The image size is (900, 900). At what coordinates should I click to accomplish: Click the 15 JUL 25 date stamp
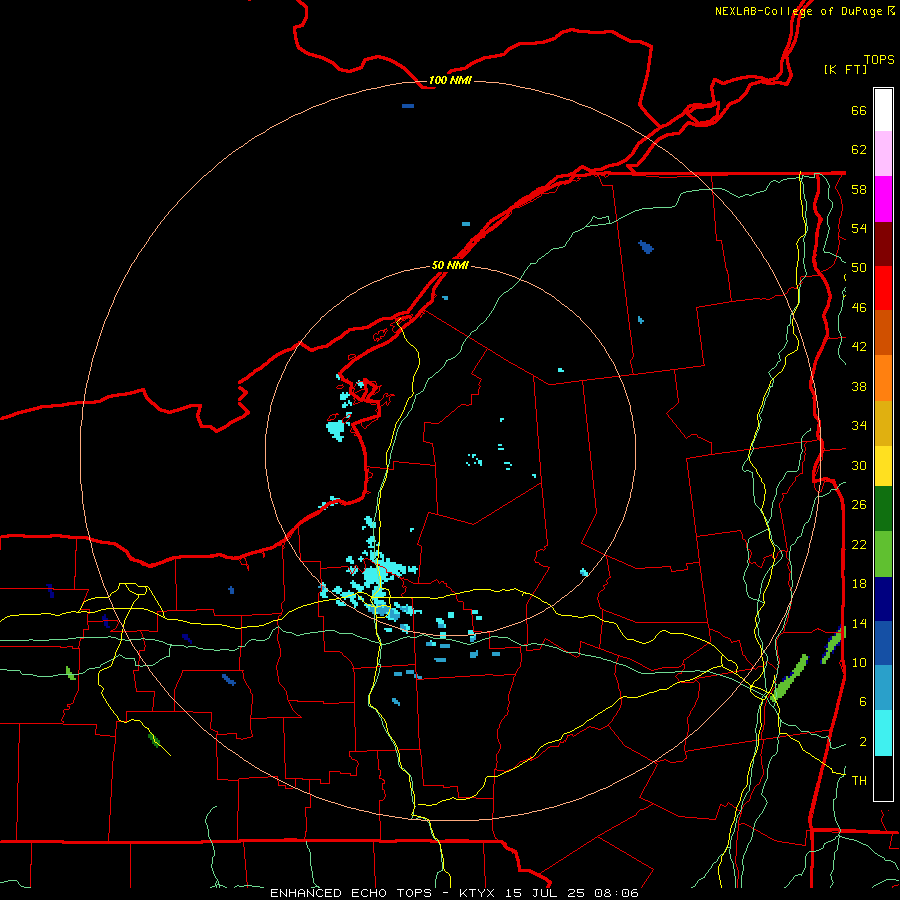(546, 893)
